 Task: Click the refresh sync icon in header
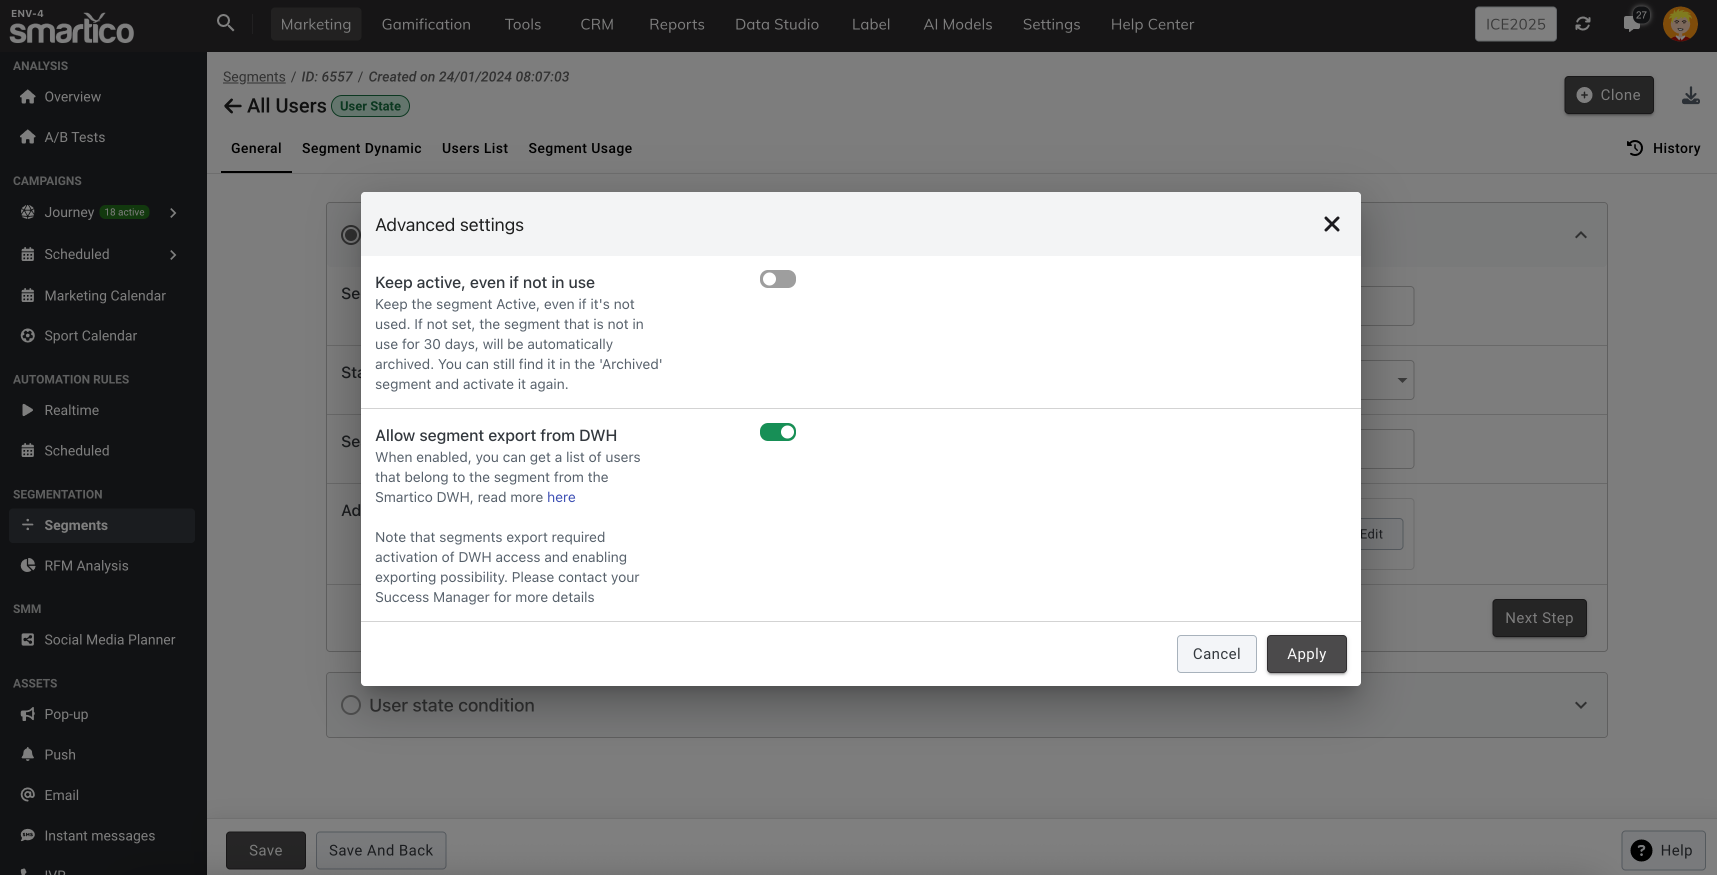coord(1582,24)
